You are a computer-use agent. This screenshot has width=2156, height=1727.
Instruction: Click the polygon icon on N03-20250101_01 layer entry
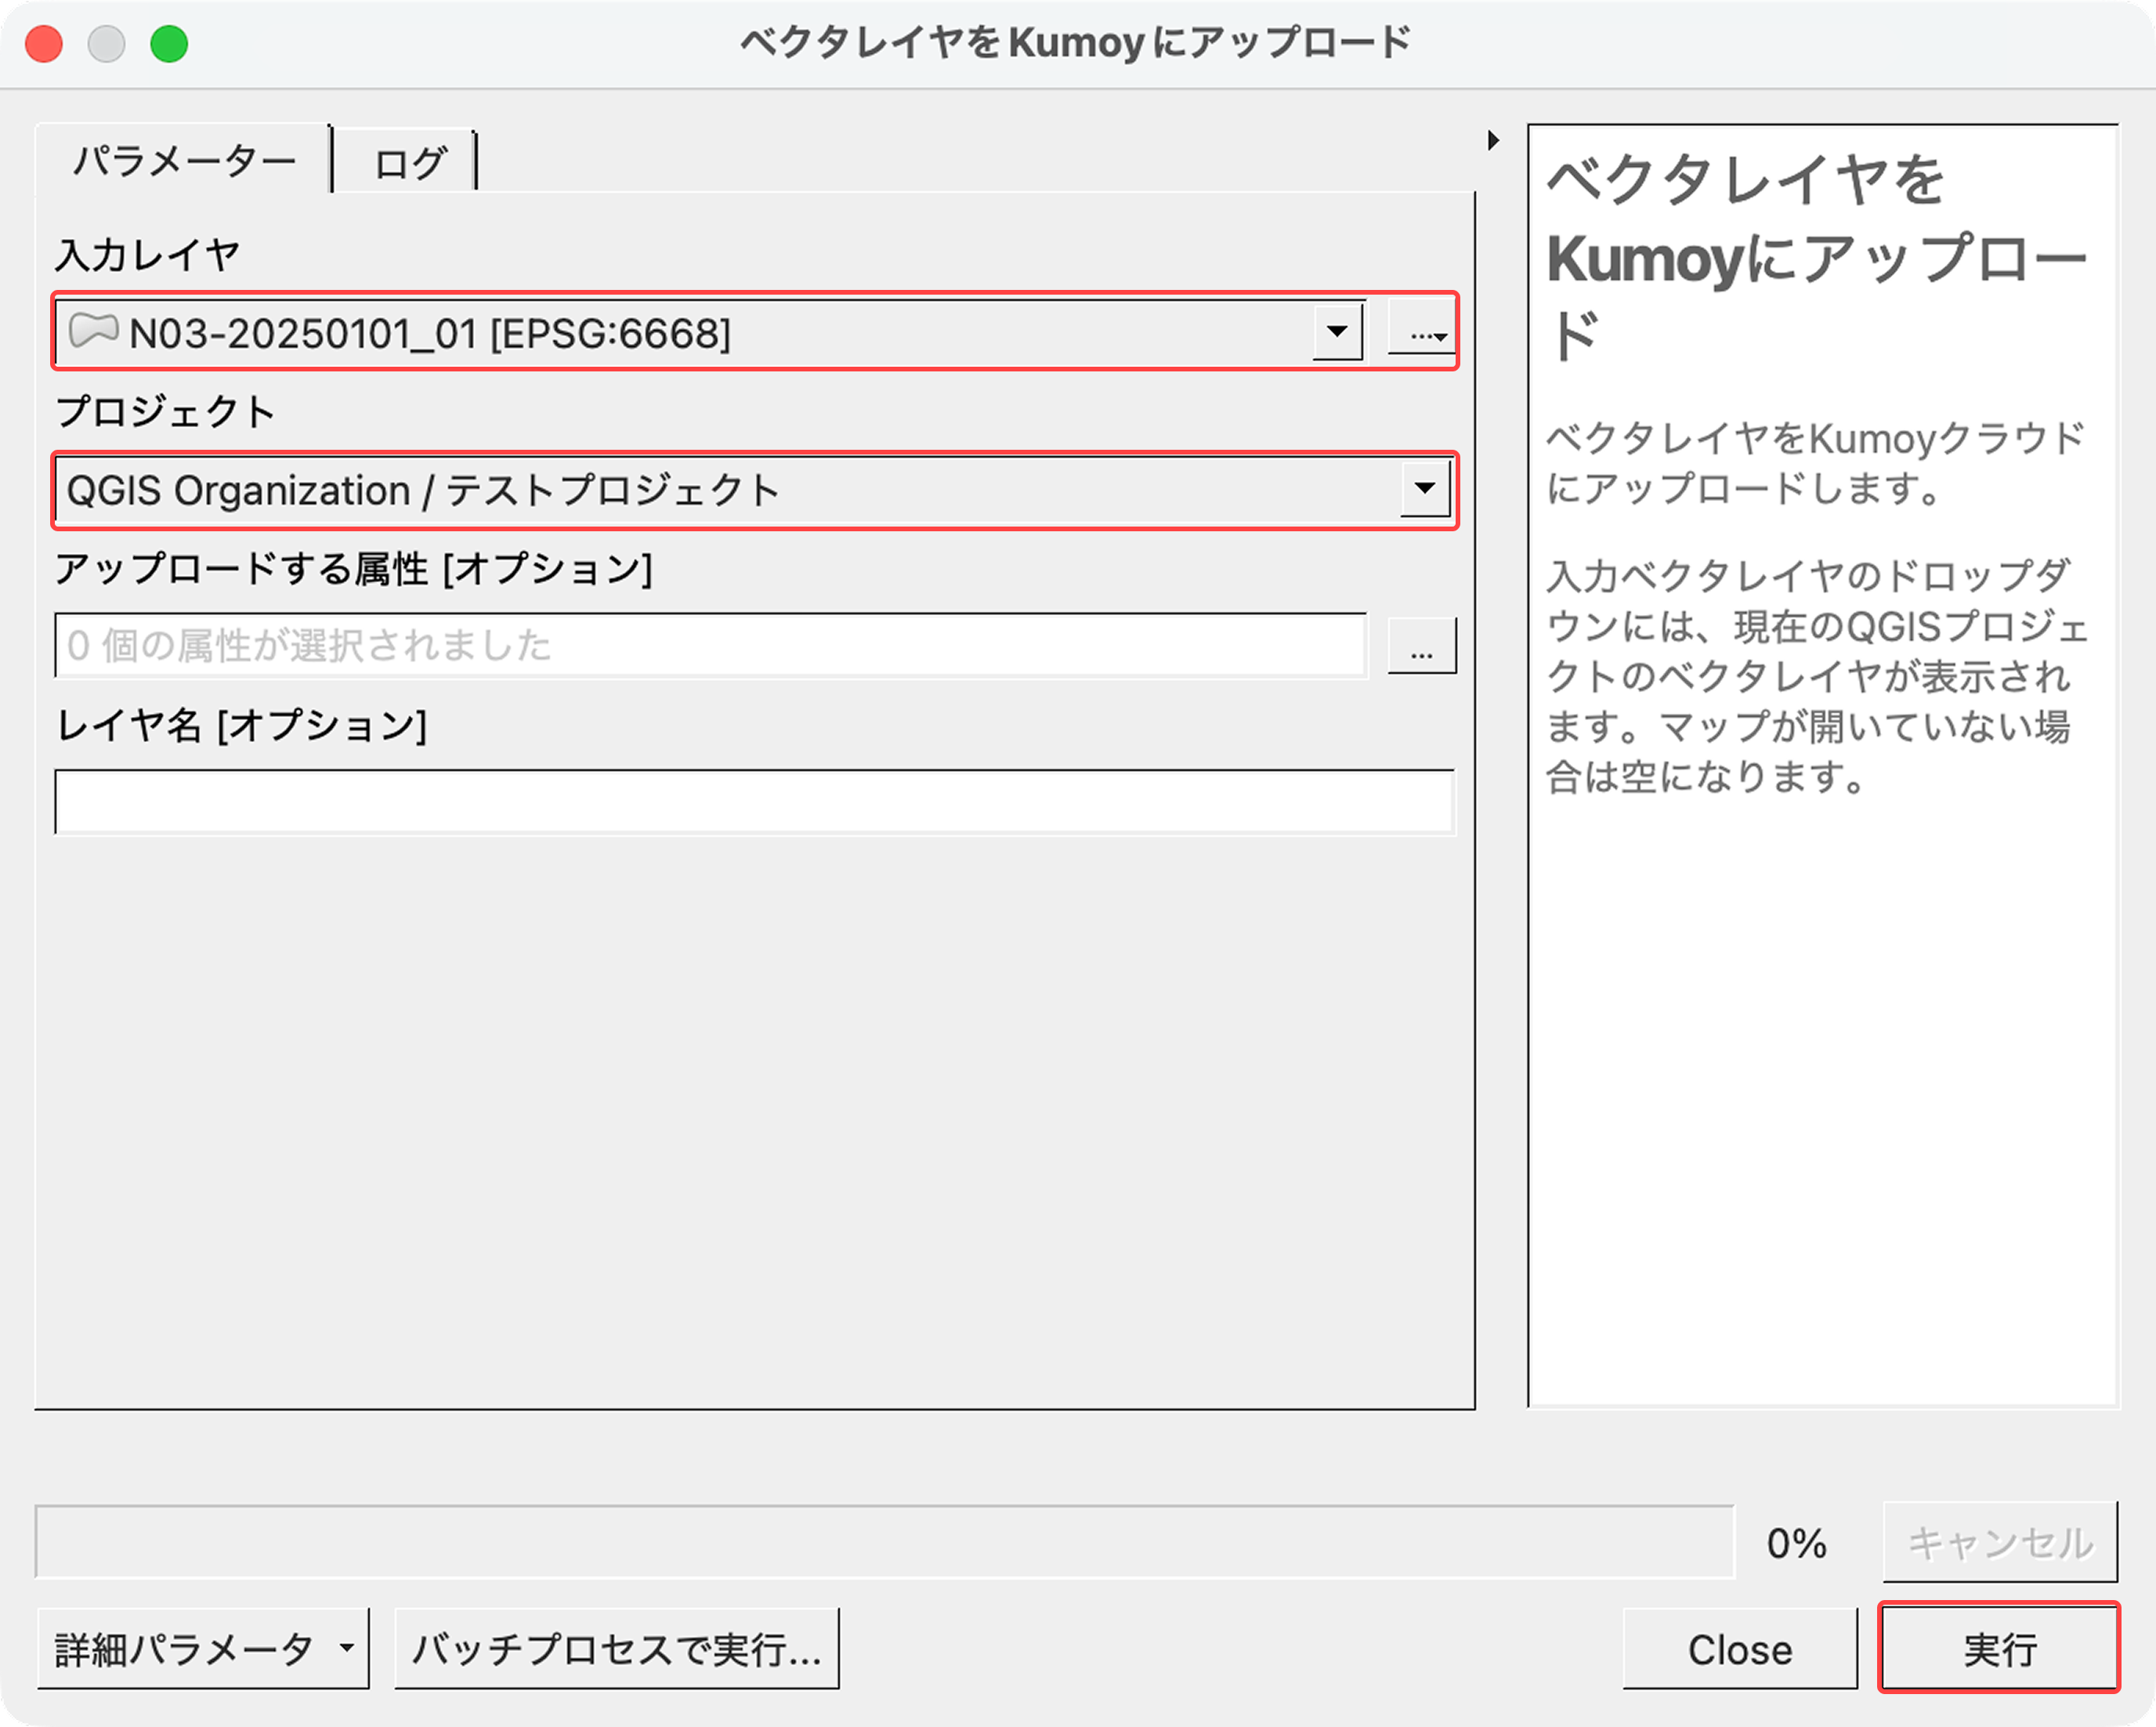(x=93, y=331)
